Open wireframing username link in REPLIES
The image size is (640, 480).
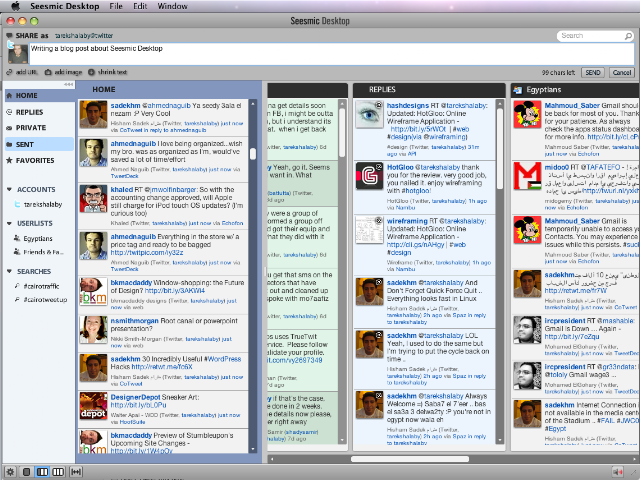coord(407,221)
